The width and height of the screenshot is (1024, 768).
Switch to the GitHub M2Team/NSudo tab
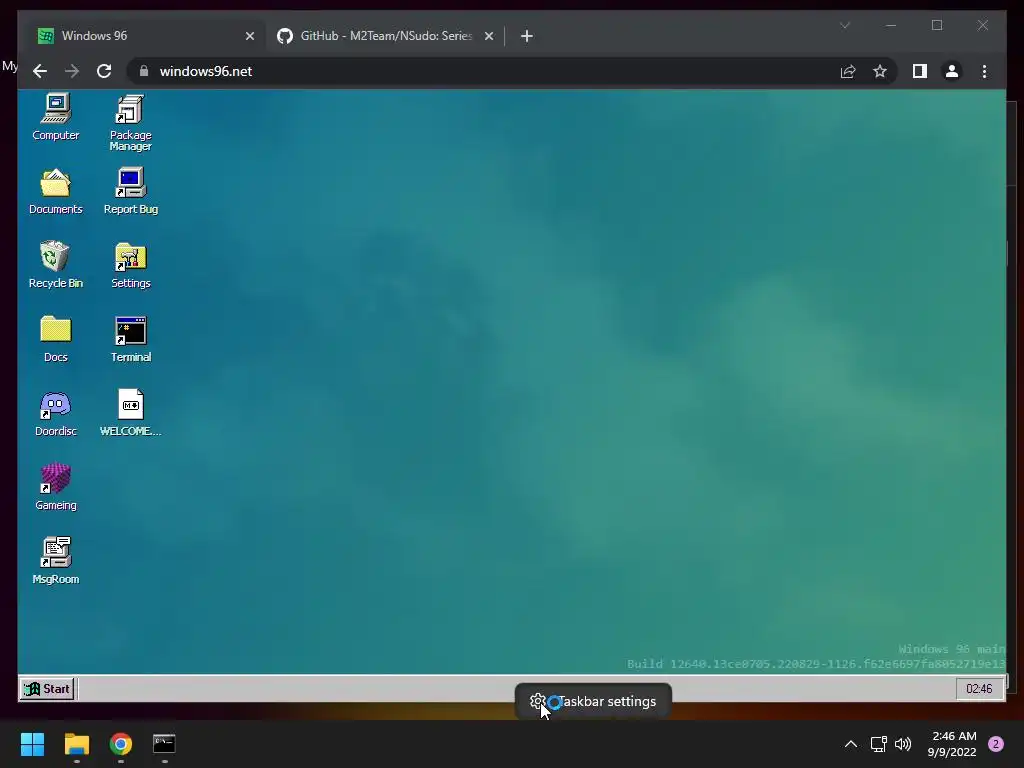[385, 36]
